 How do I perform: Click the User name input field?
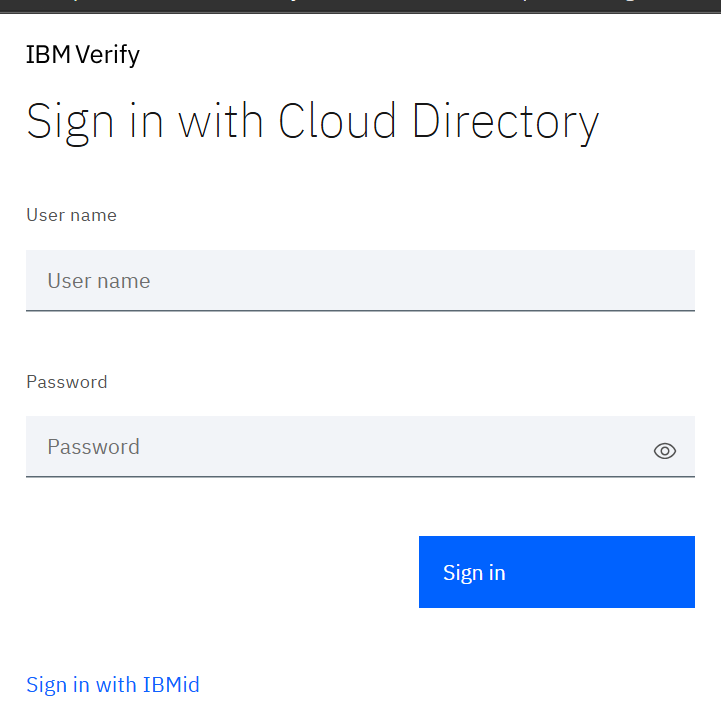[x=360, y=280]
